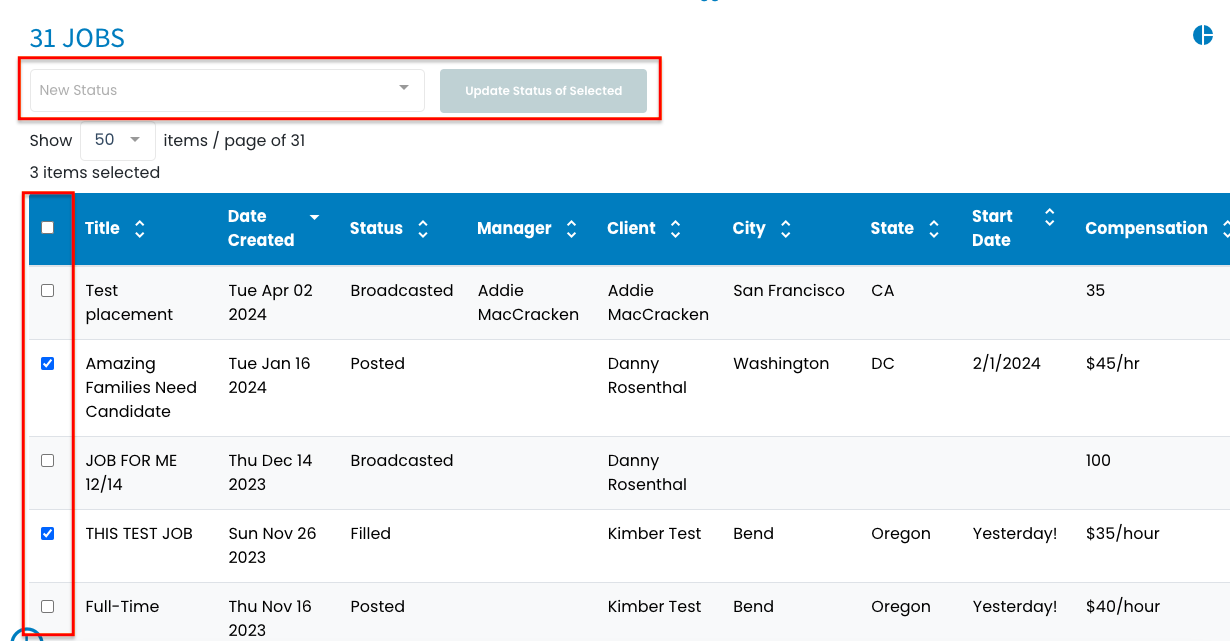Sort the table by Title column
1230x641 pixels.
tap(141, 228)
